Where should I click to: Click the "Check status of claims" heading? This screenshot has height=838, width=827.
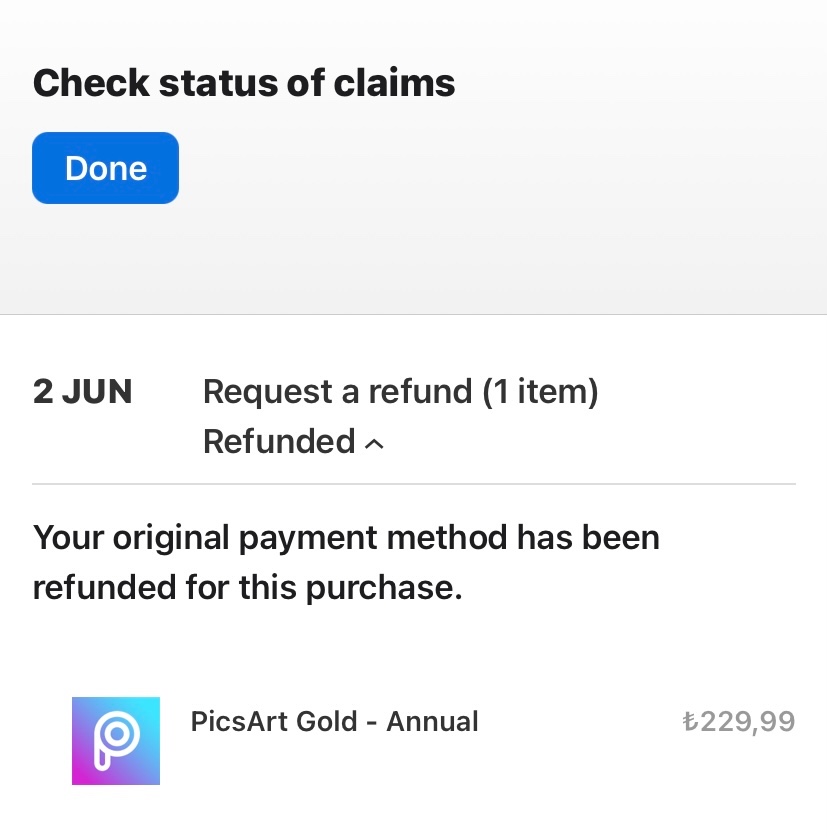pos(244,82)
